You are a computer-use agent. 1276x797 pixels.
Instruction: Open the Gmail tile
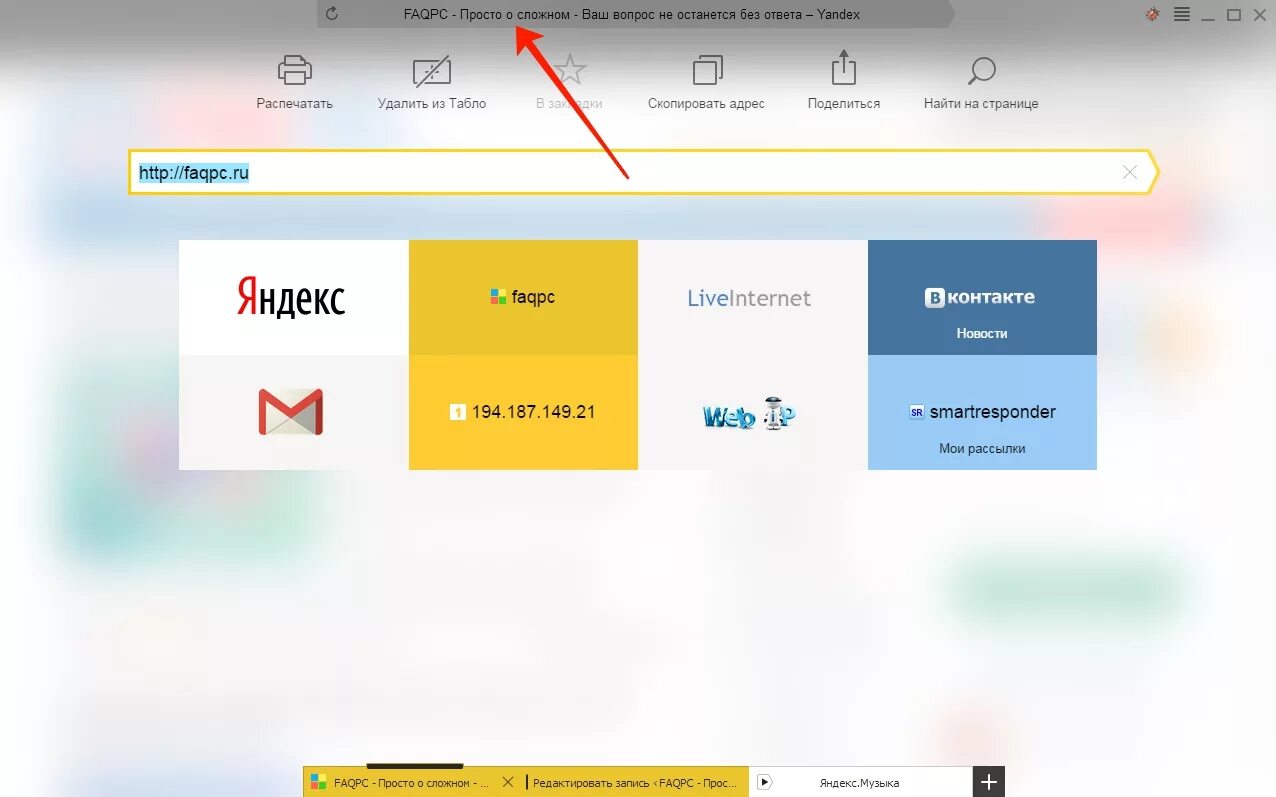(x=294, y=412)
